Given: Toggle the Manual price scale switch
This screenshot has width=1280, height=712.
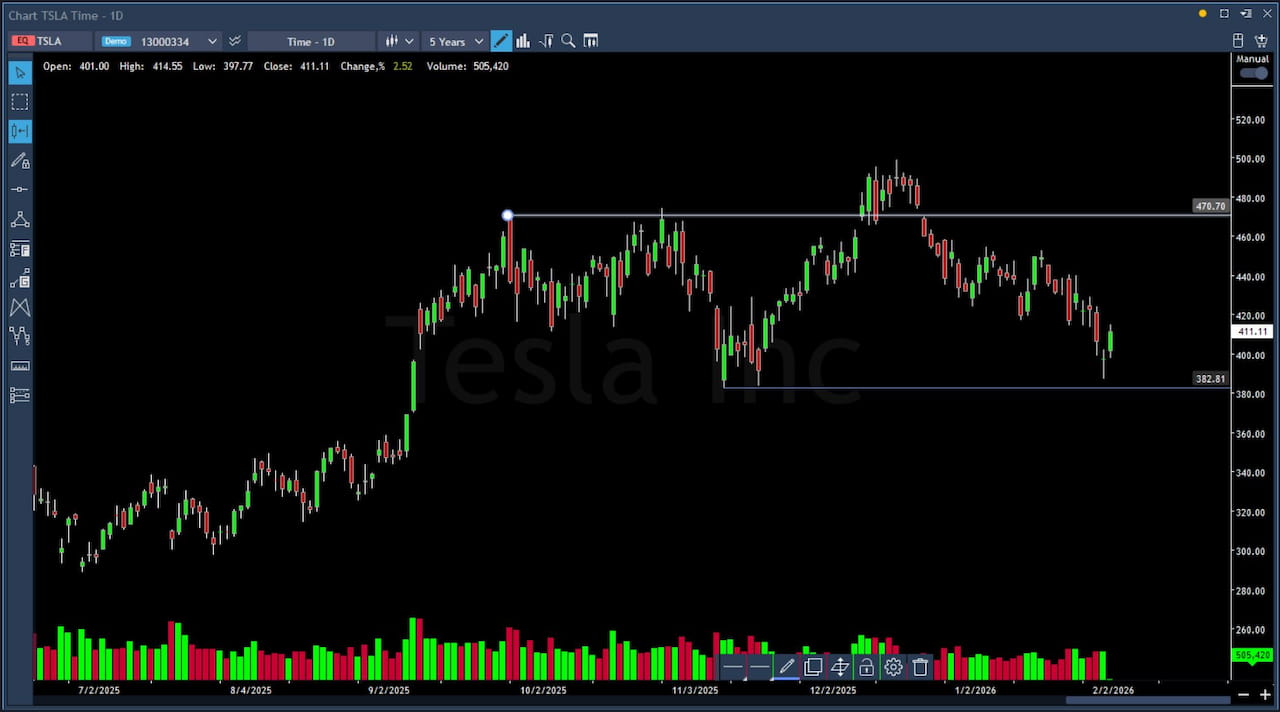Looking at the screenshot, I should pos(1252,74).
